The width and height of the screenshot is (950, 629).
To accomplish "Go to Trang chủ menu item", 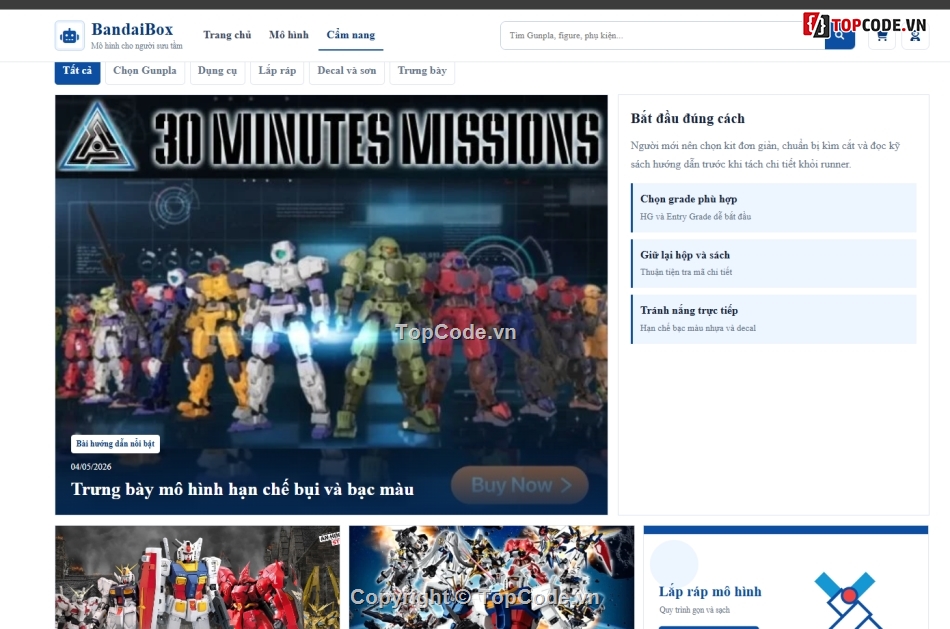I will tap(227, 35).
